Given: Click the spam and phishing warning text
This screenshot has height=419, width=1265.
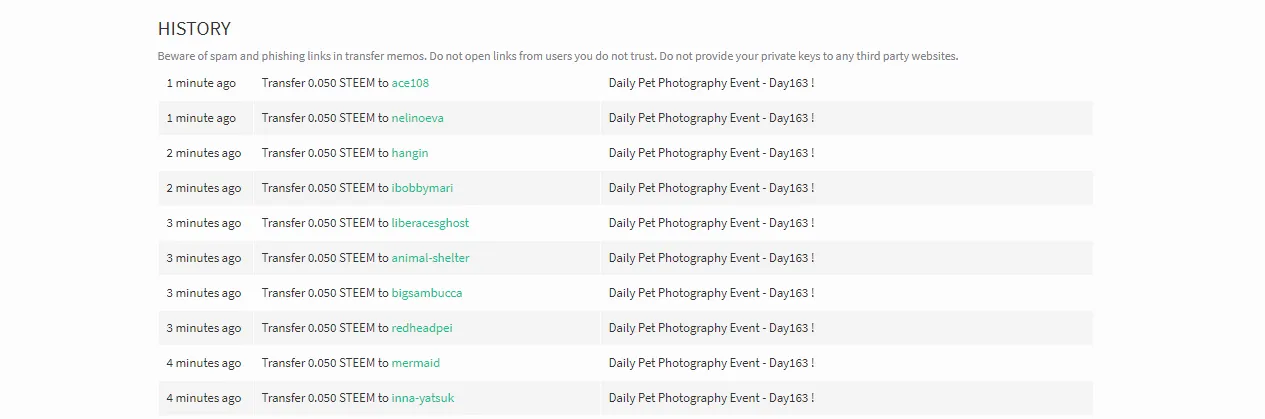Looking at the screenshot, I should point(557,56).
